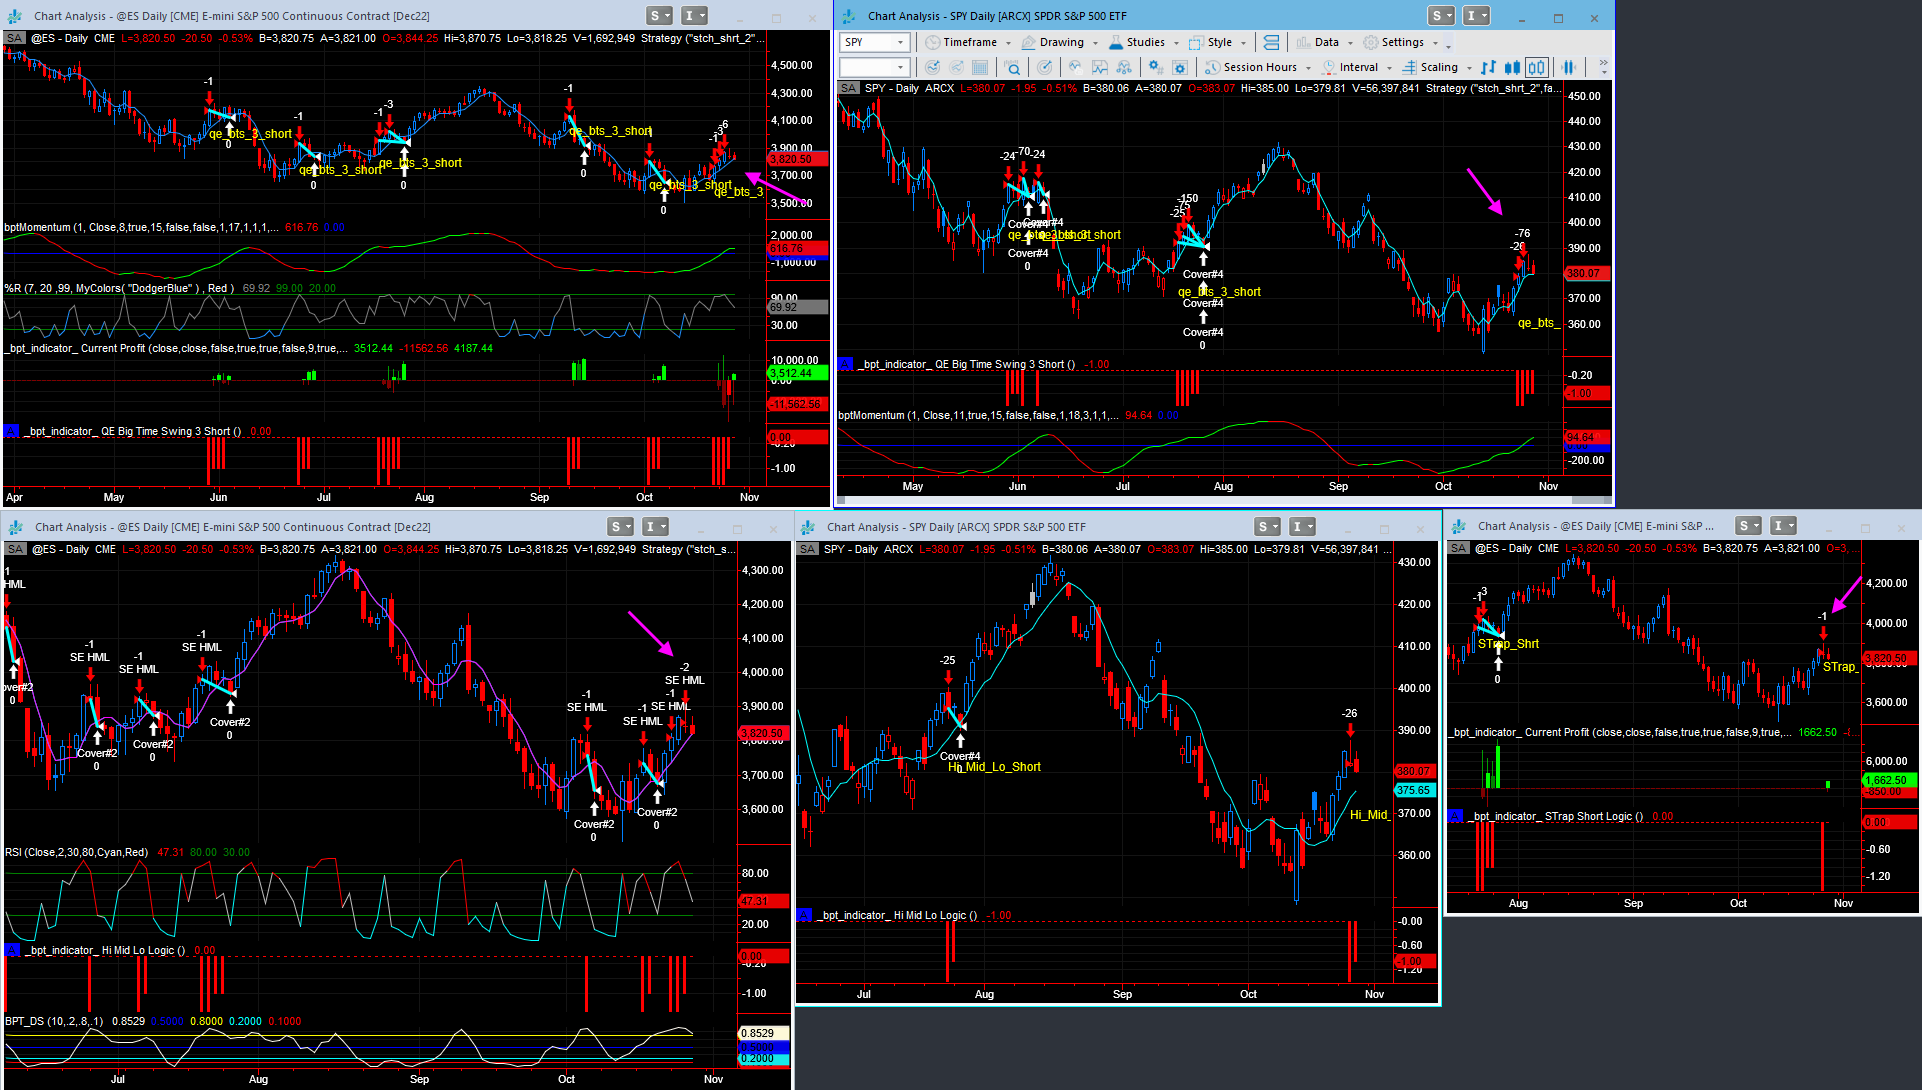Open the Interval dropdown

[x=1357, y=67]
